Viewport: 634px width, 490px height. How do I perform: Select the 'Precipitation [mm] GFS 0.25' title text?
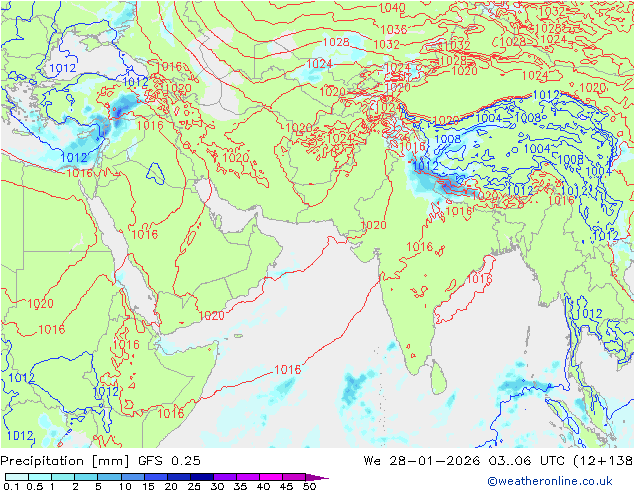coord(100,461)
